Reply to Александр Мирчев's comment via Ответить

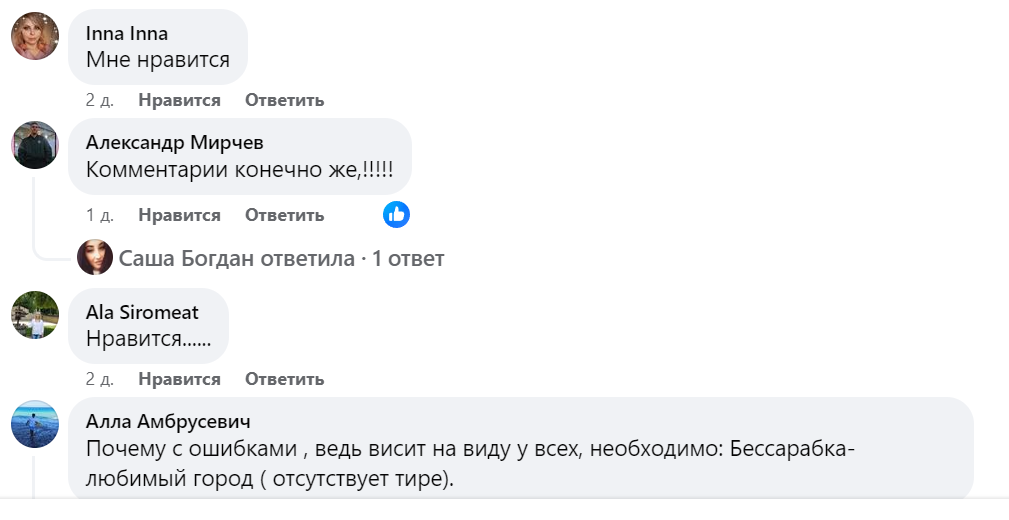[x=284, y=215]
